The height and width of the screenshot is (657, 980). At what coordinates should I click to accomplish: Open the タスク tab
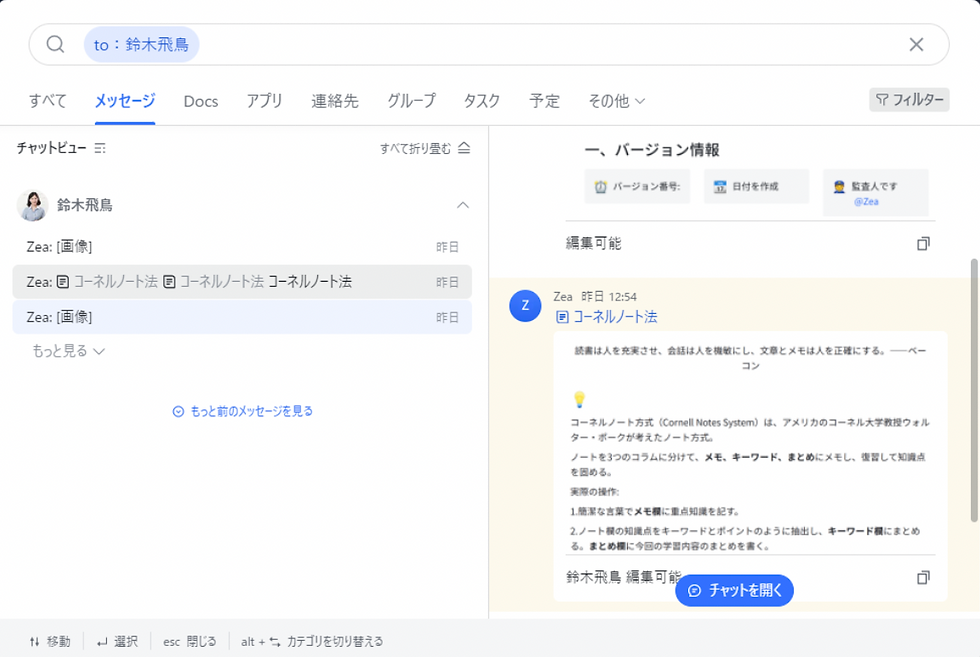482,101
